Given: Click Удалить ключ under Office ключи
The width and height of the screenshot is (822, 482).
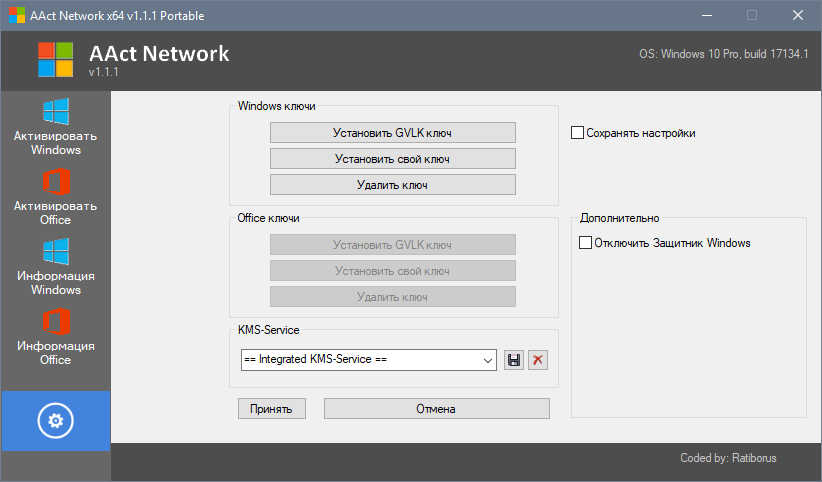Looking at the screenshot, I should coord(393,297).
